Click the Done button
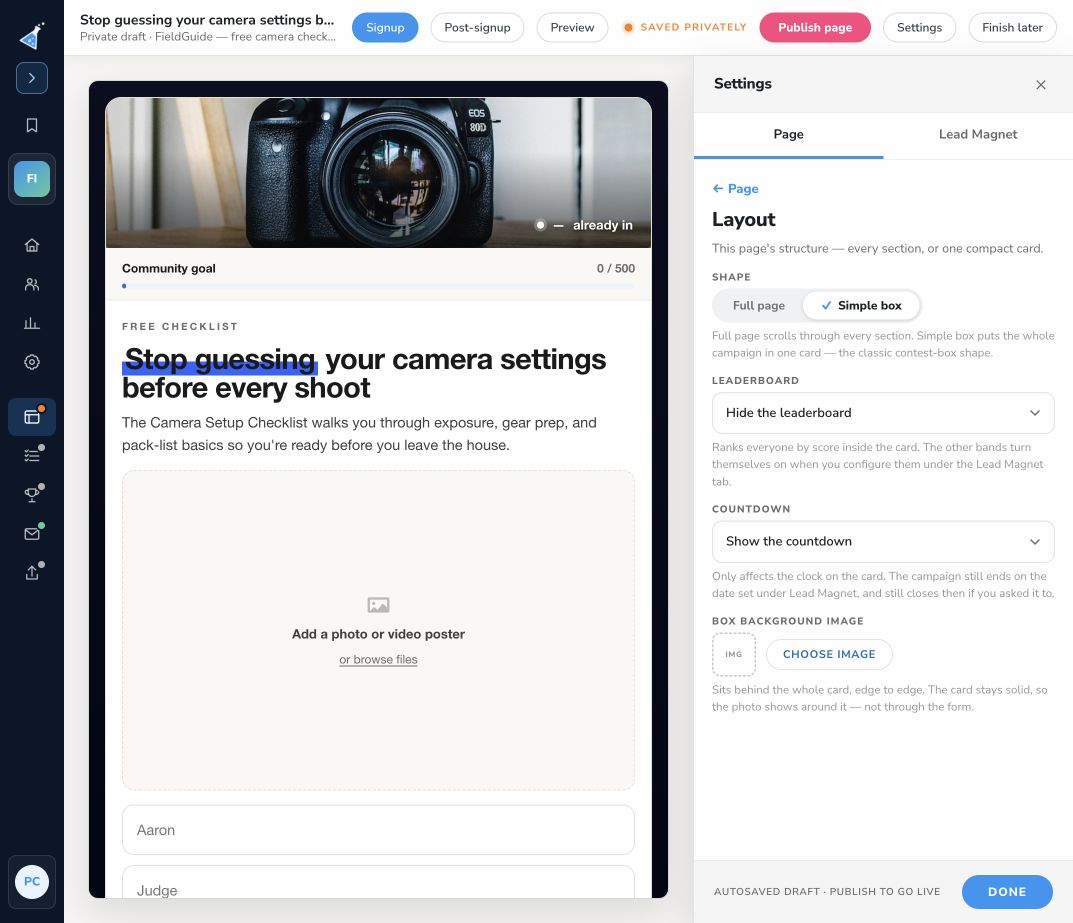Viewport: 1073px width, 923px height. (x=1007, y=892)
